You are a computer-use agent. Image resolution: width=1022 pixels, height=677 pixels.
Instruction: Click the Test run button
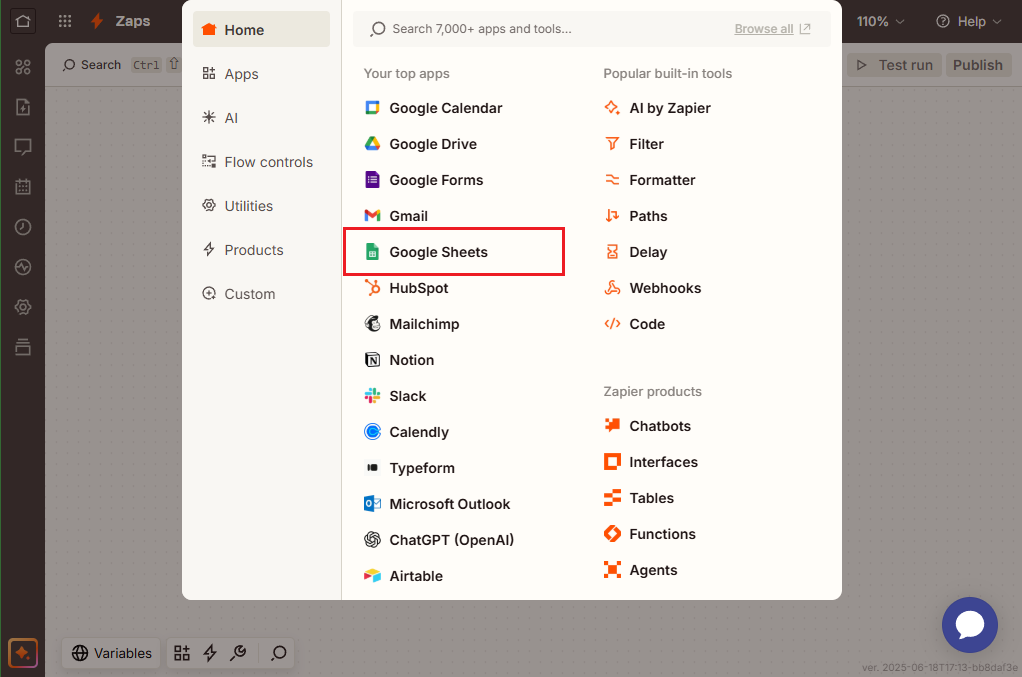point(894,65)
